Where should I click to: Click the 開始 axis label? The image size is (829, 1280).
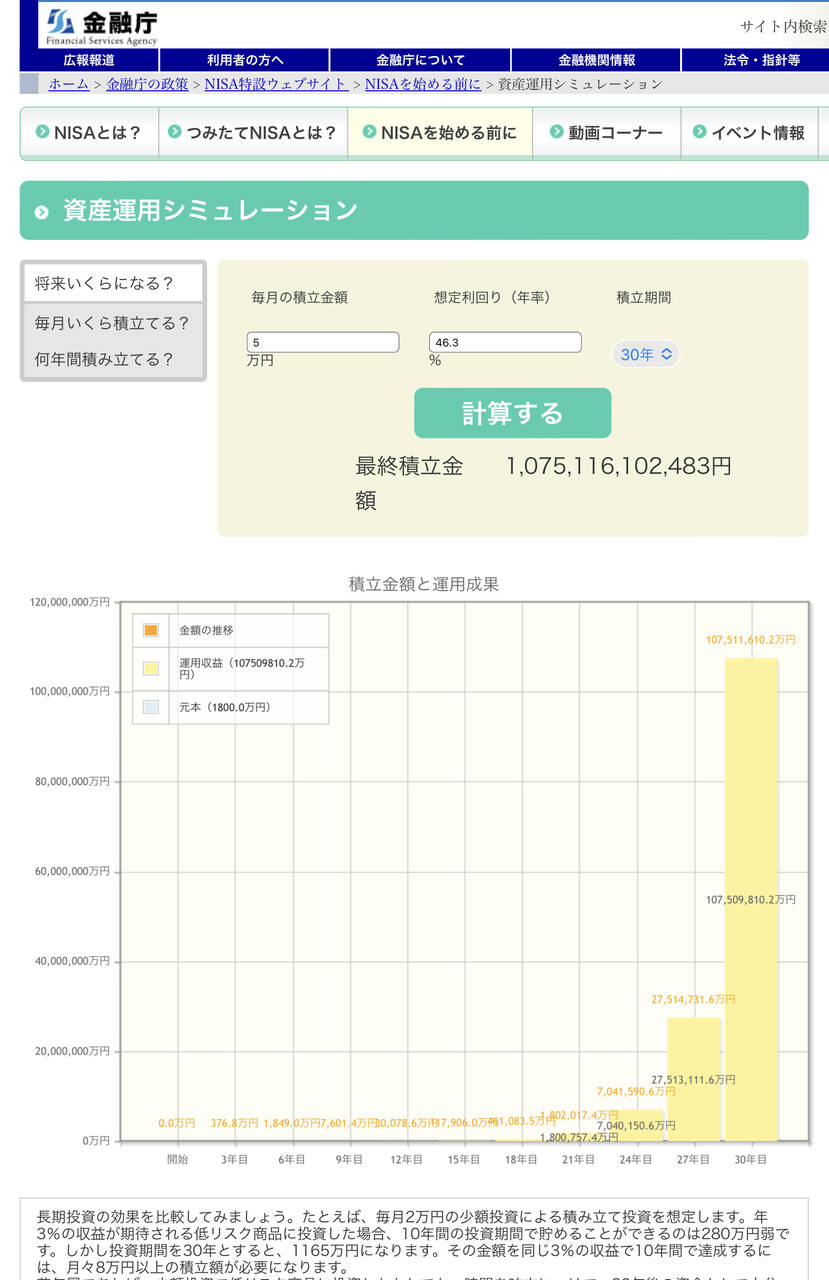(177, 1159)
